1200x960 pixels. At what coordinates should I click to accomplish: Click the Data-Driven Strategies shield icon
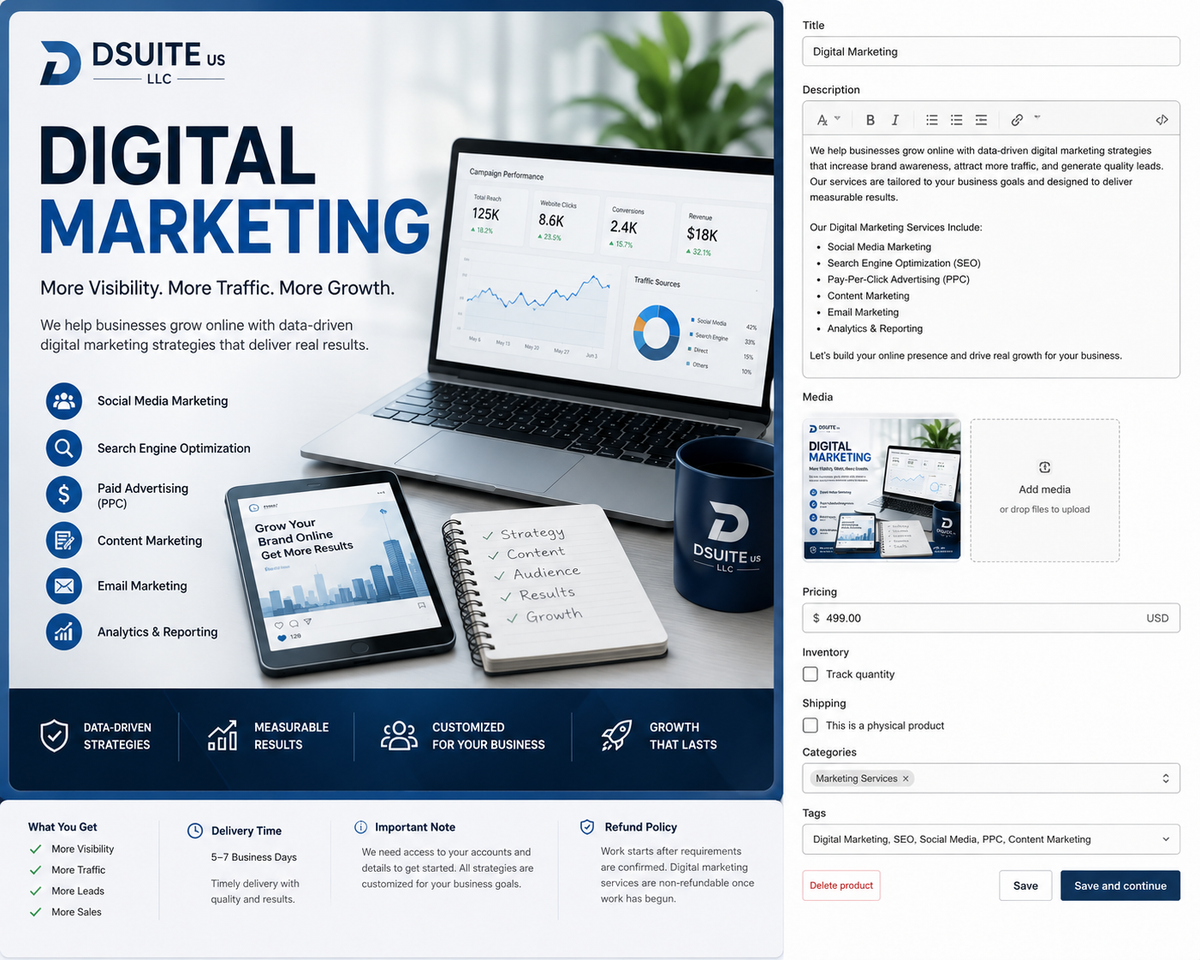point(54,735)
